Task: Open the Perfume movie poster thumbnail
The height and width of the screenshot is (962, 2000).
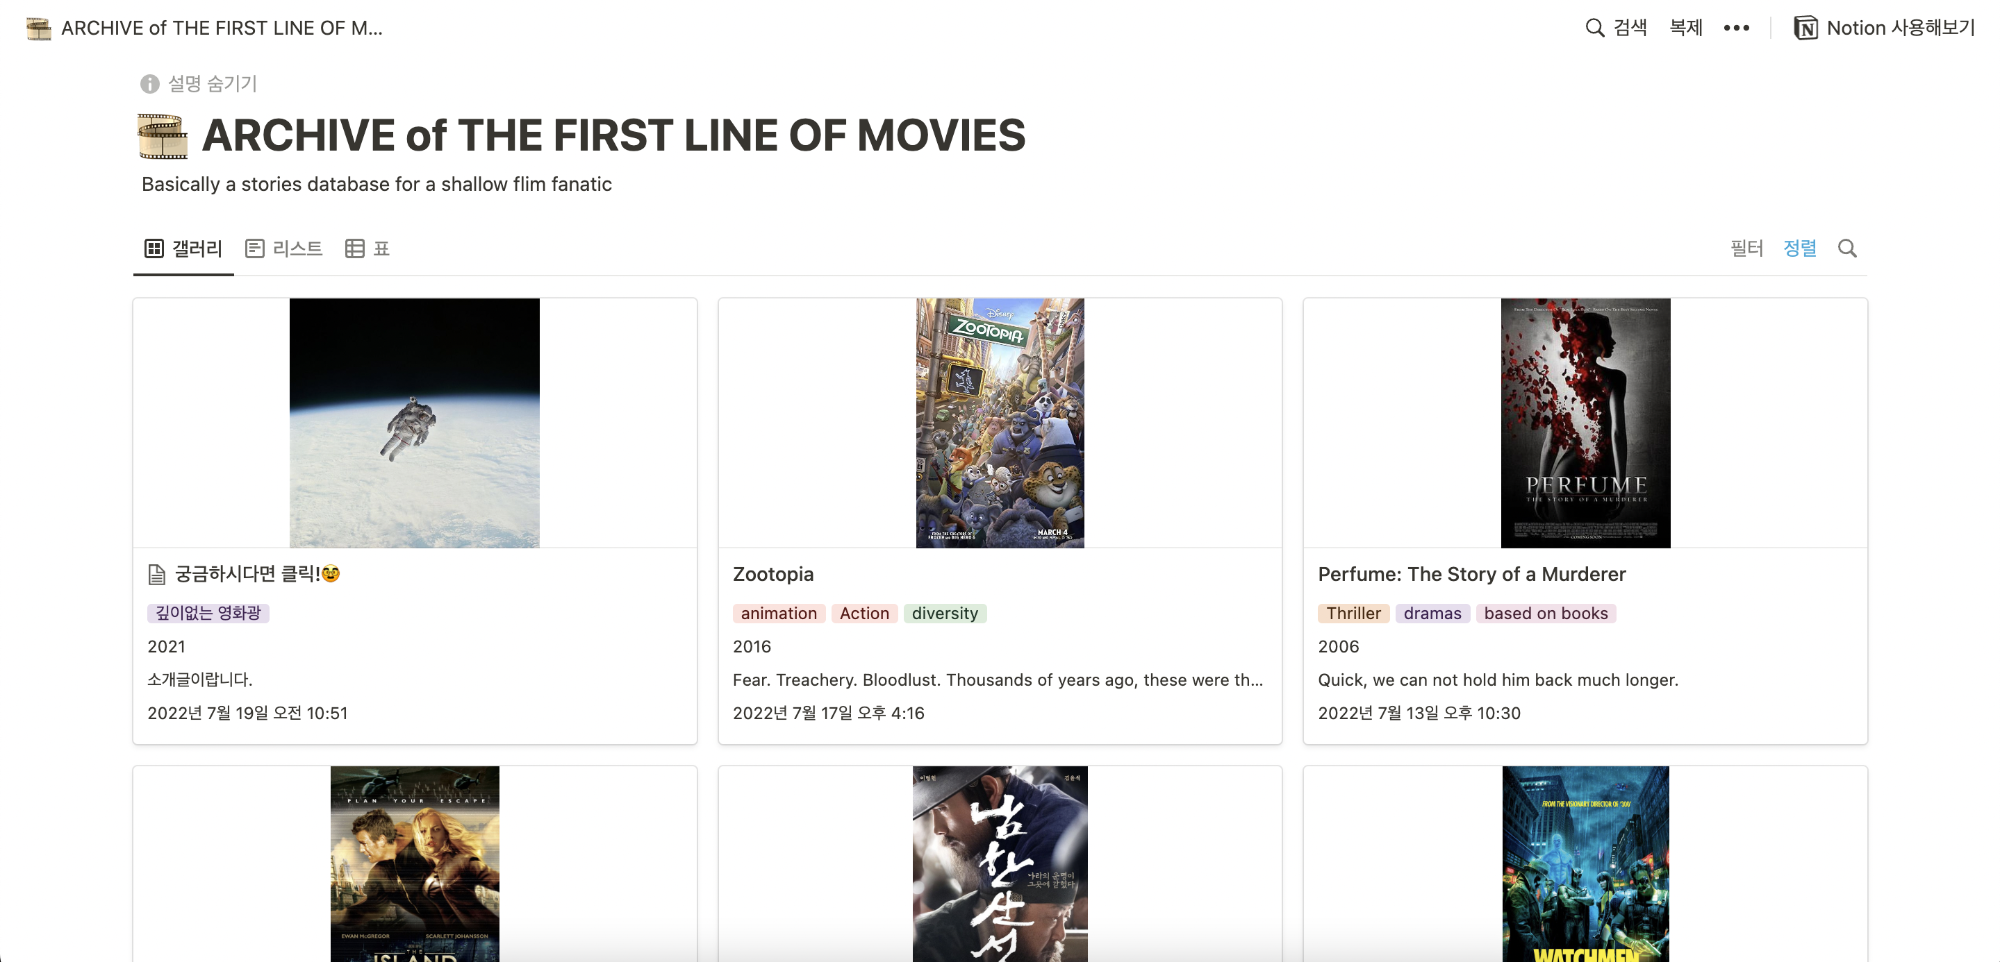Action: pos(1585,422)
